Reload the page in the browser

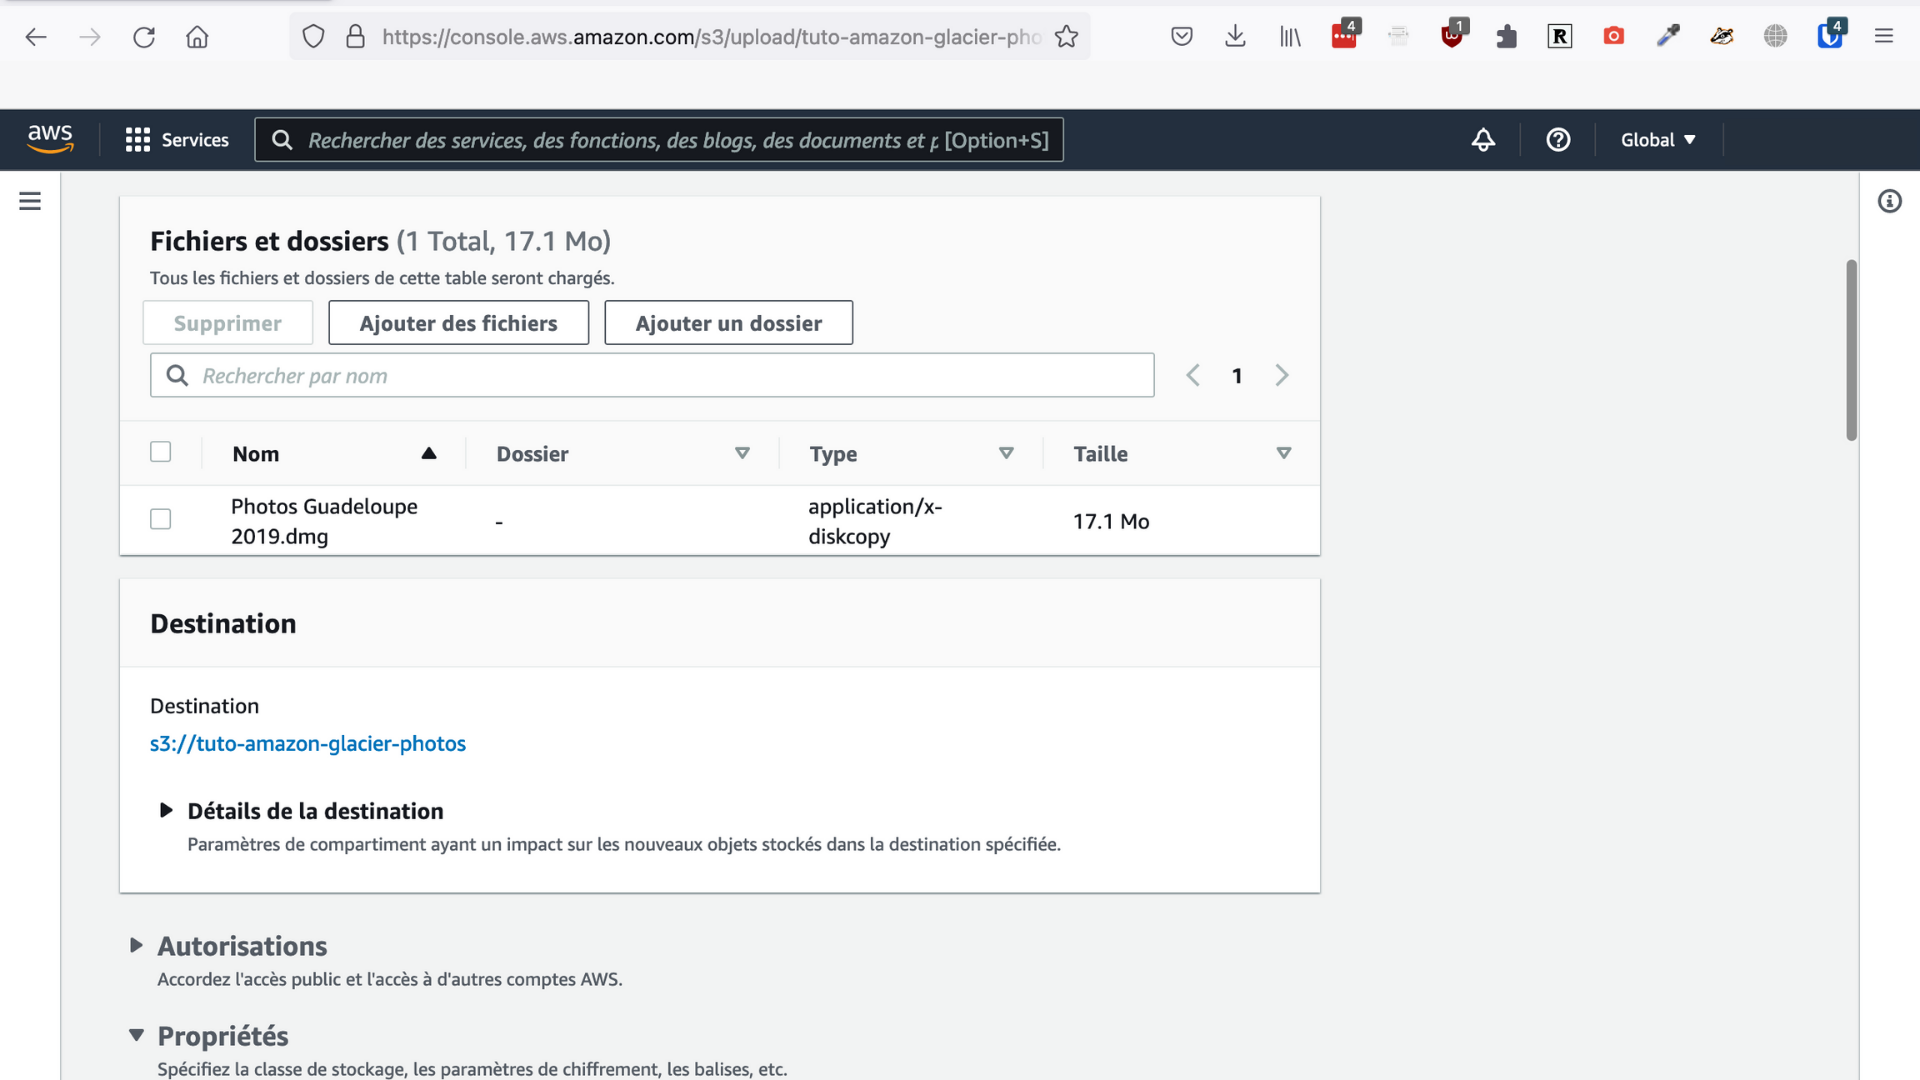click(x=144, y=37)
